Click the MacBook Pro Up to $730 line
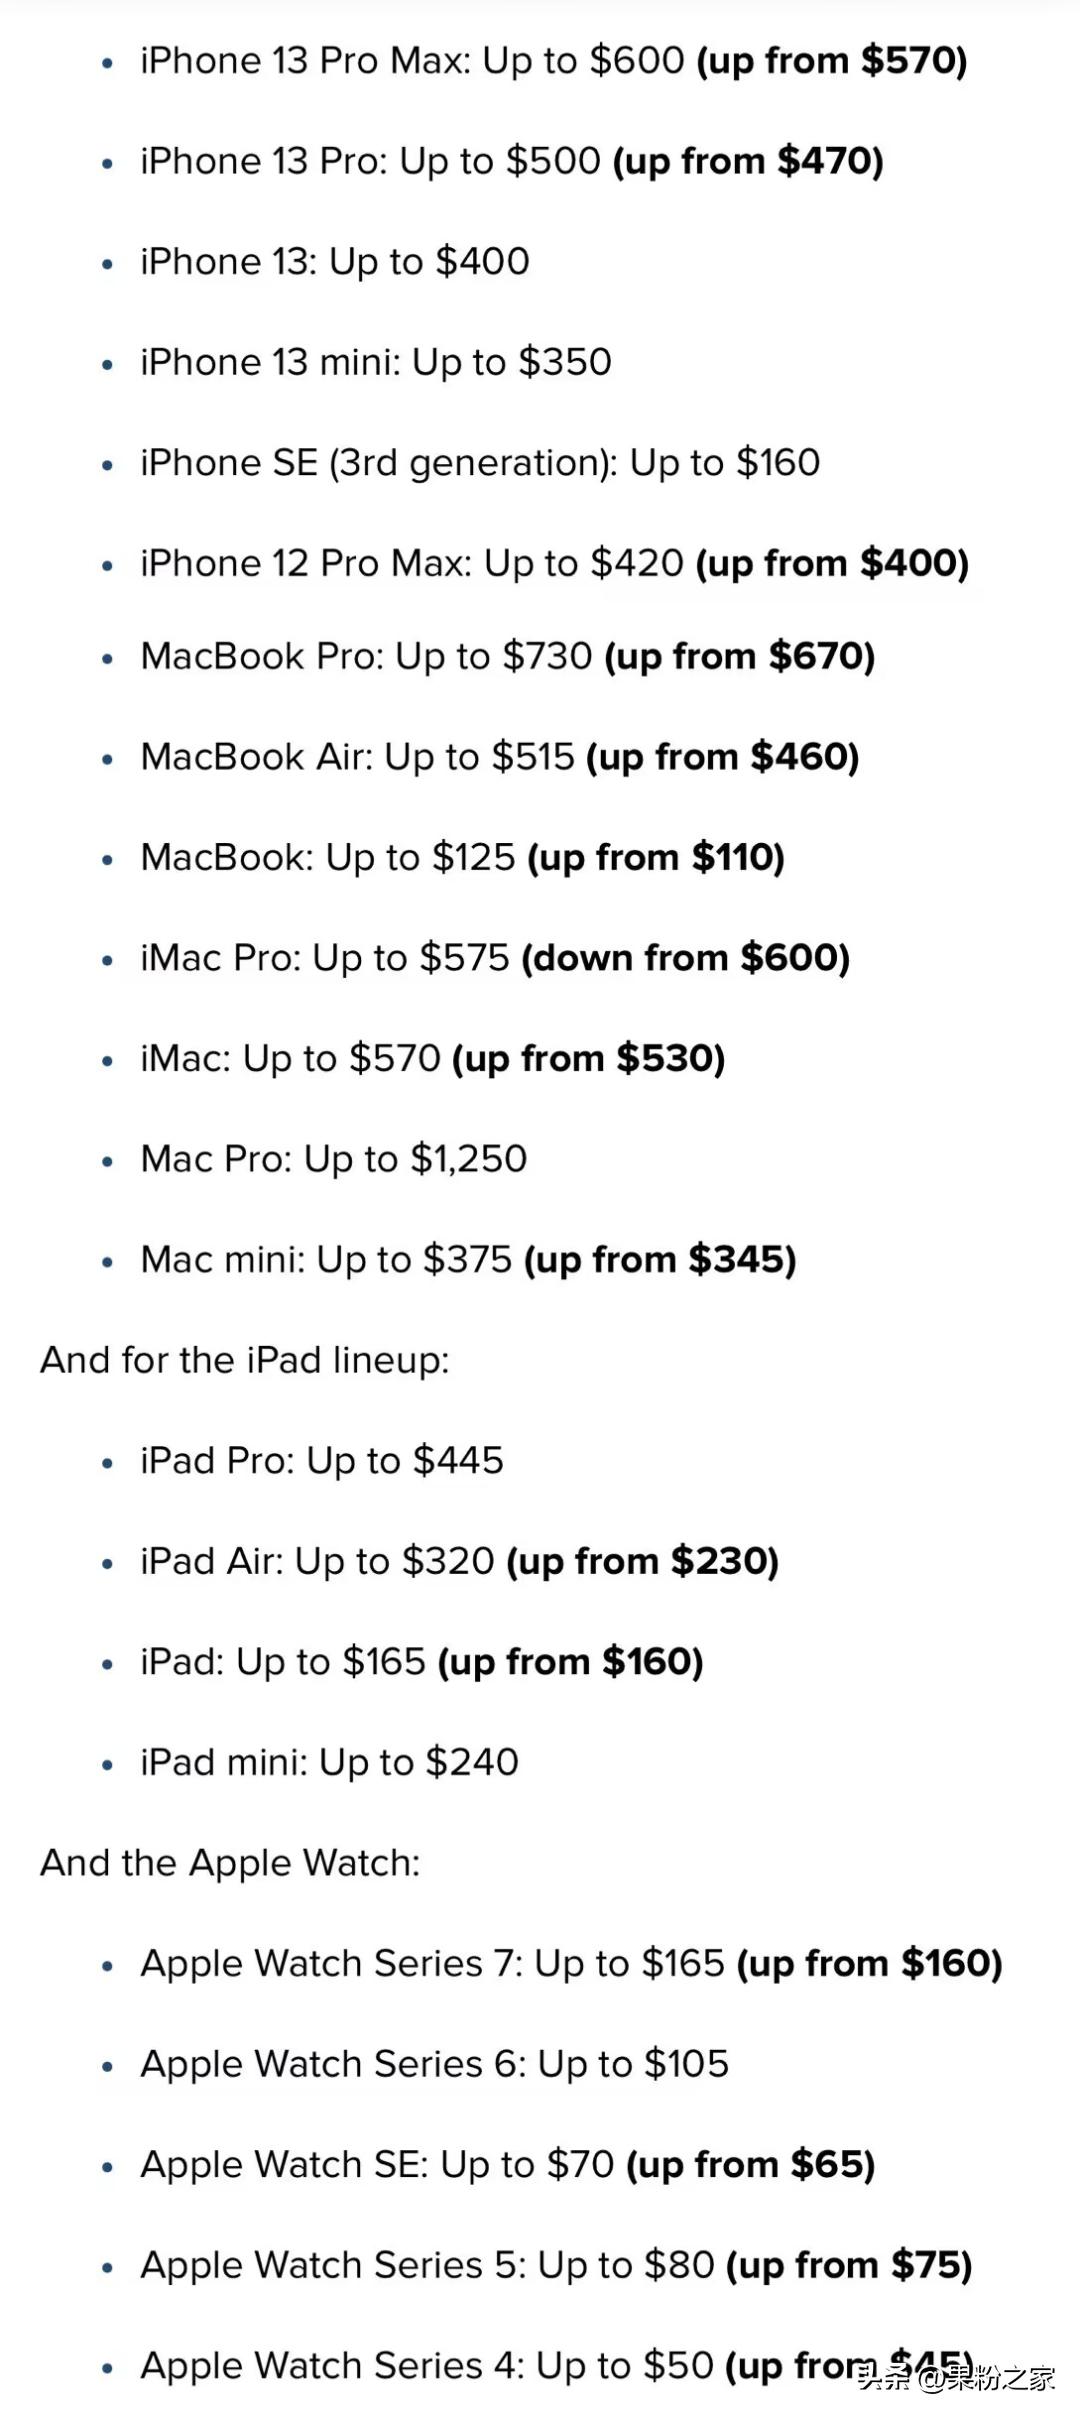 [x=507, y=657]
